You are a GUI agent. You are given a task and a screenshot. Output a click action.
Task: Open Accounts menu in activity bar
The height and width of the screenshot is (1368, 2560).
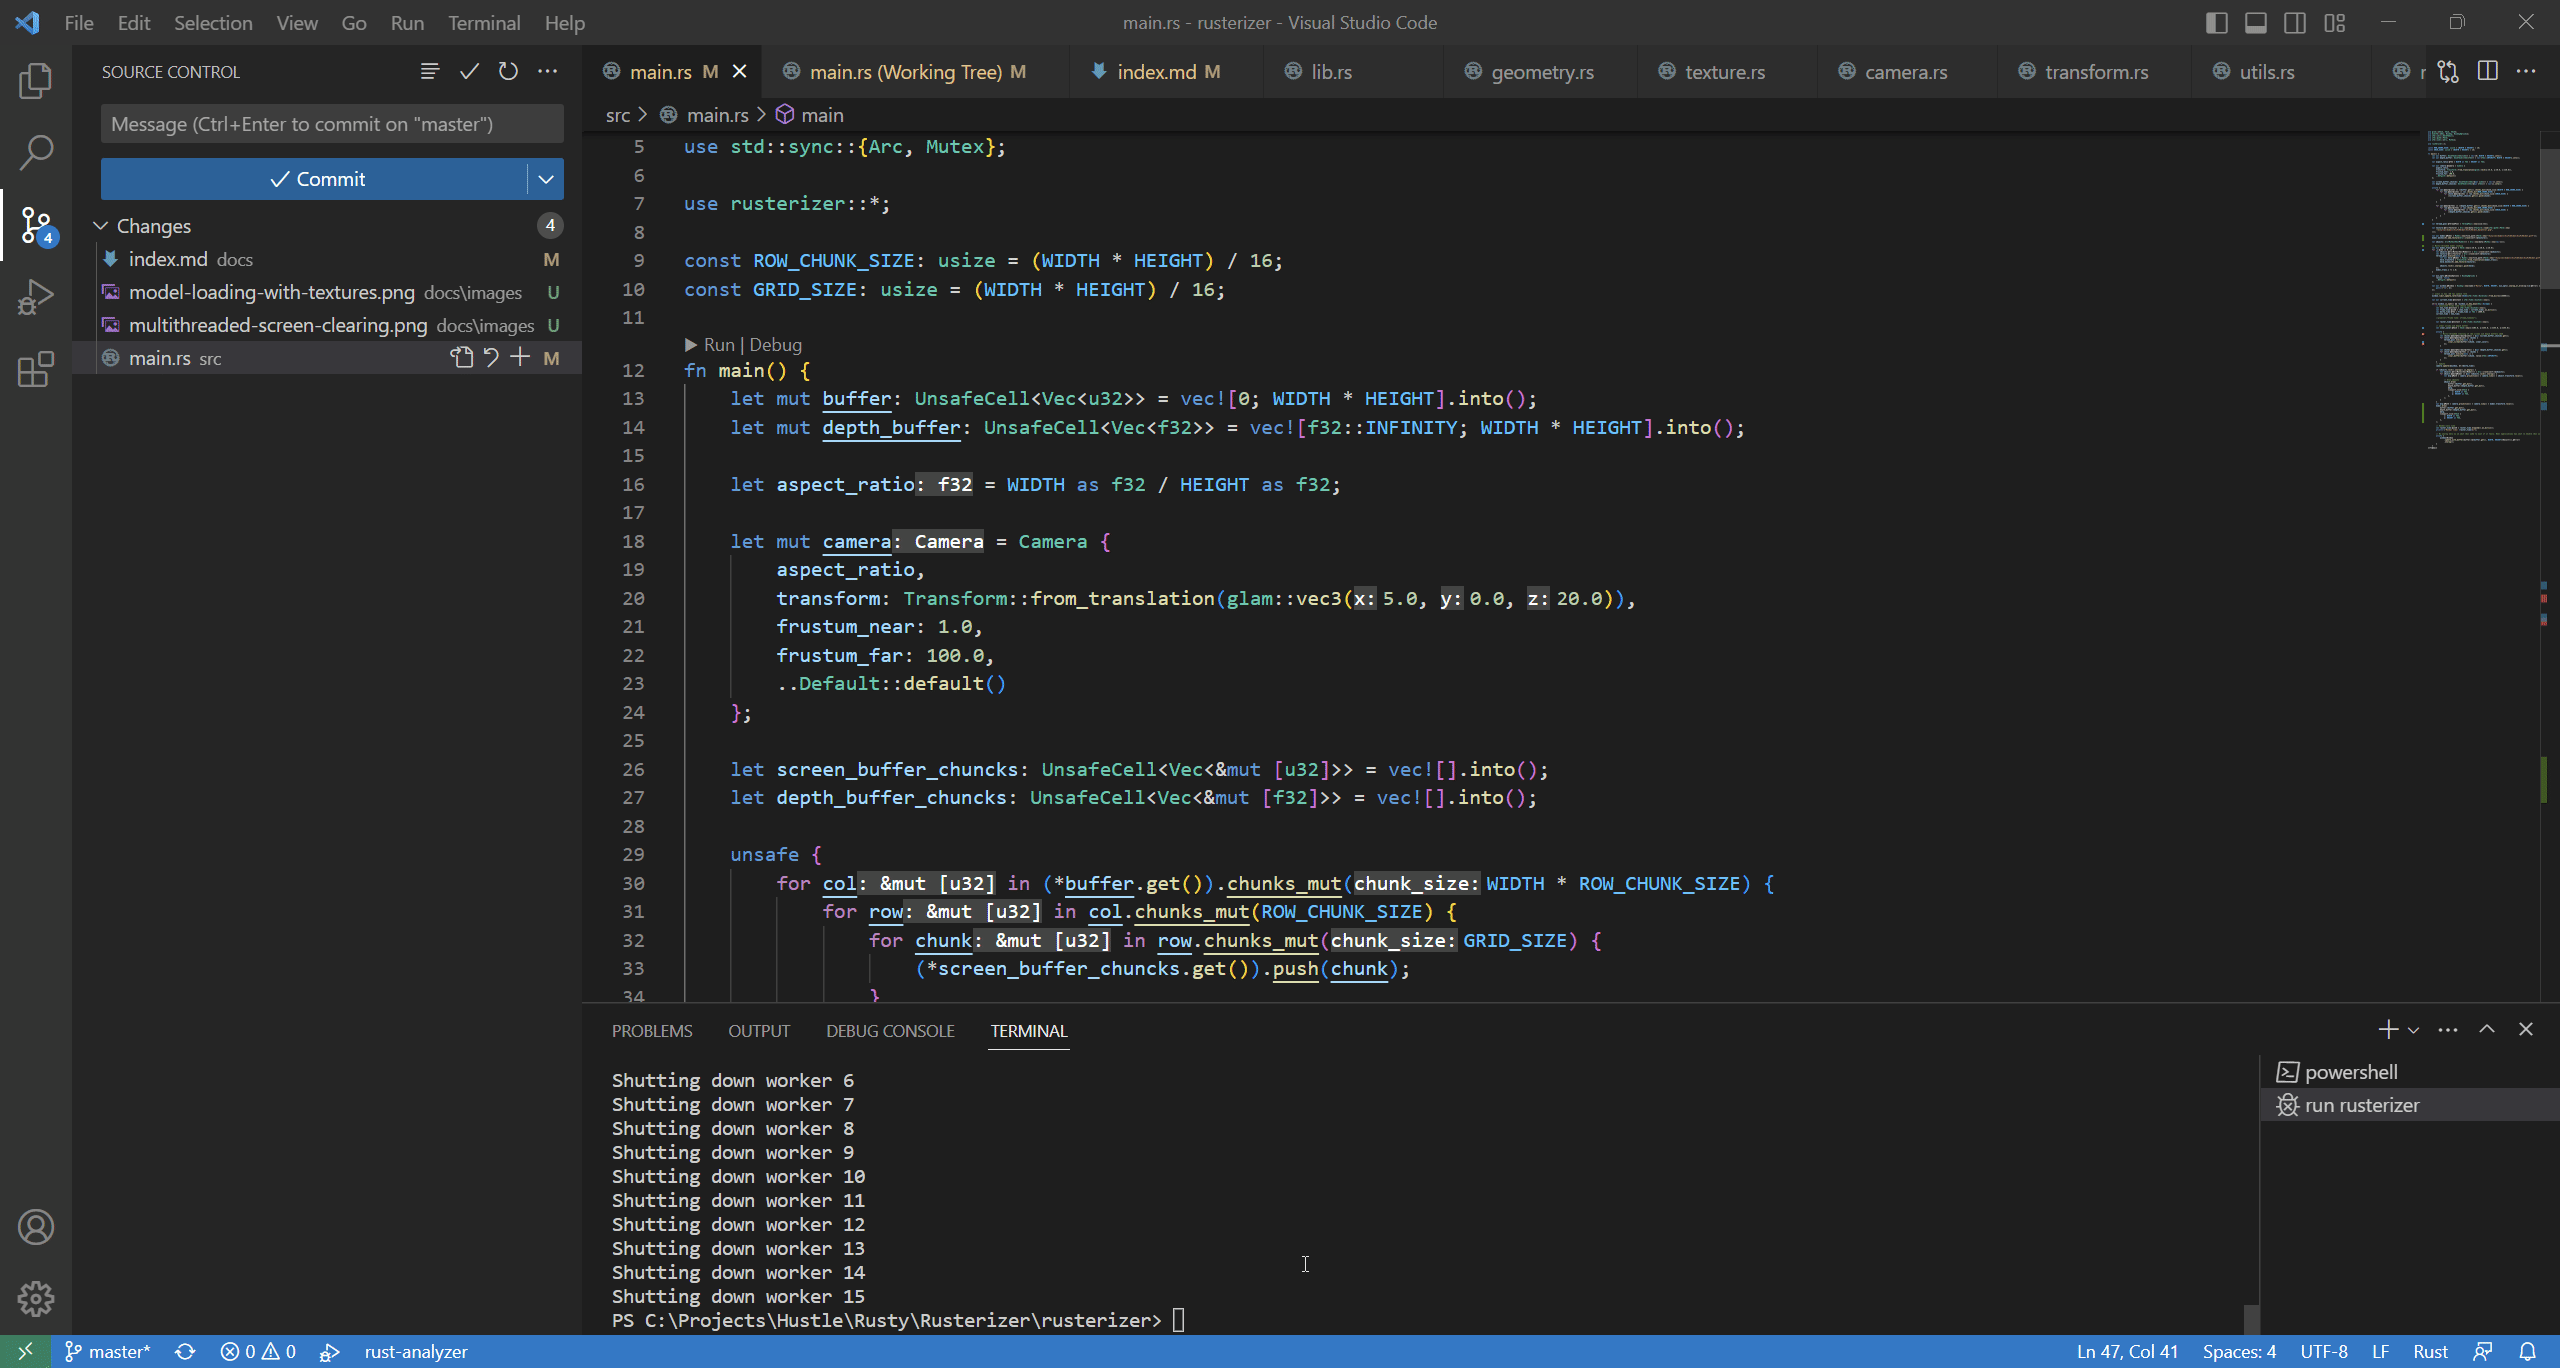click(x=36, y=1227)
